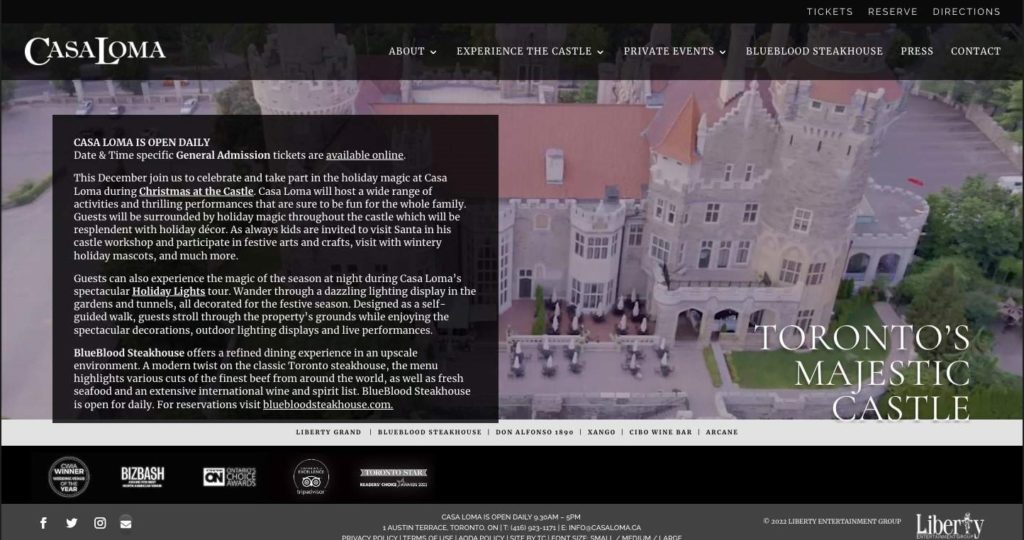This screenshot has height=540, width=1024.
Task: Open the Twitter icon in footer
Action: click(72, 523)
